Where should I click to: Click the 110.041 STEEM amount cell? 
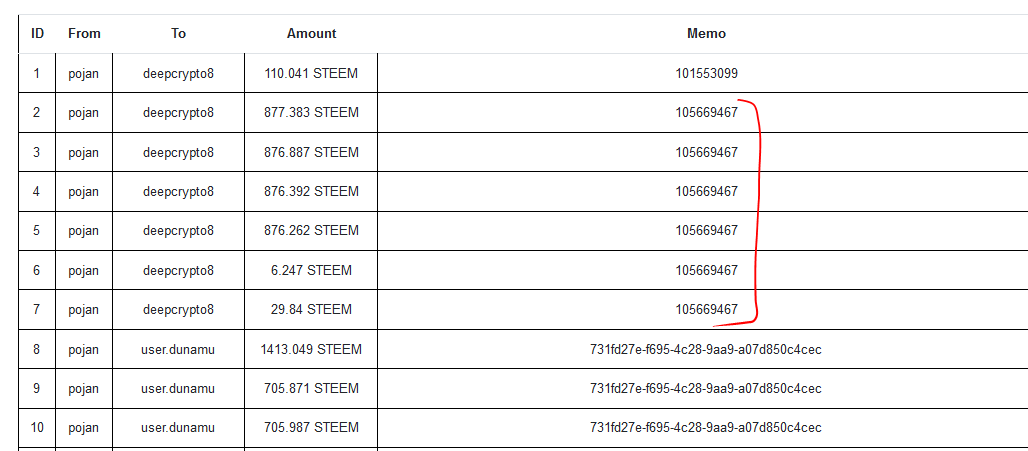(x=311, y=73)
